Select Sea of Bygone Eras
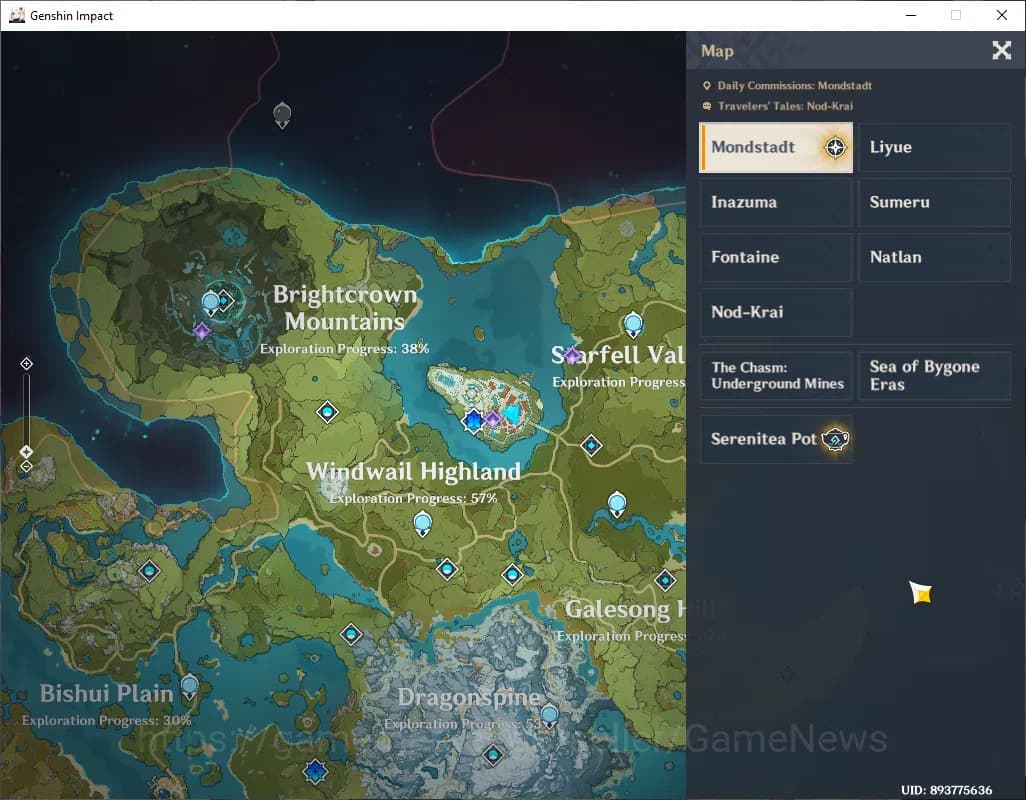This screenshot has height=800, width=1026. click(934, 376)
